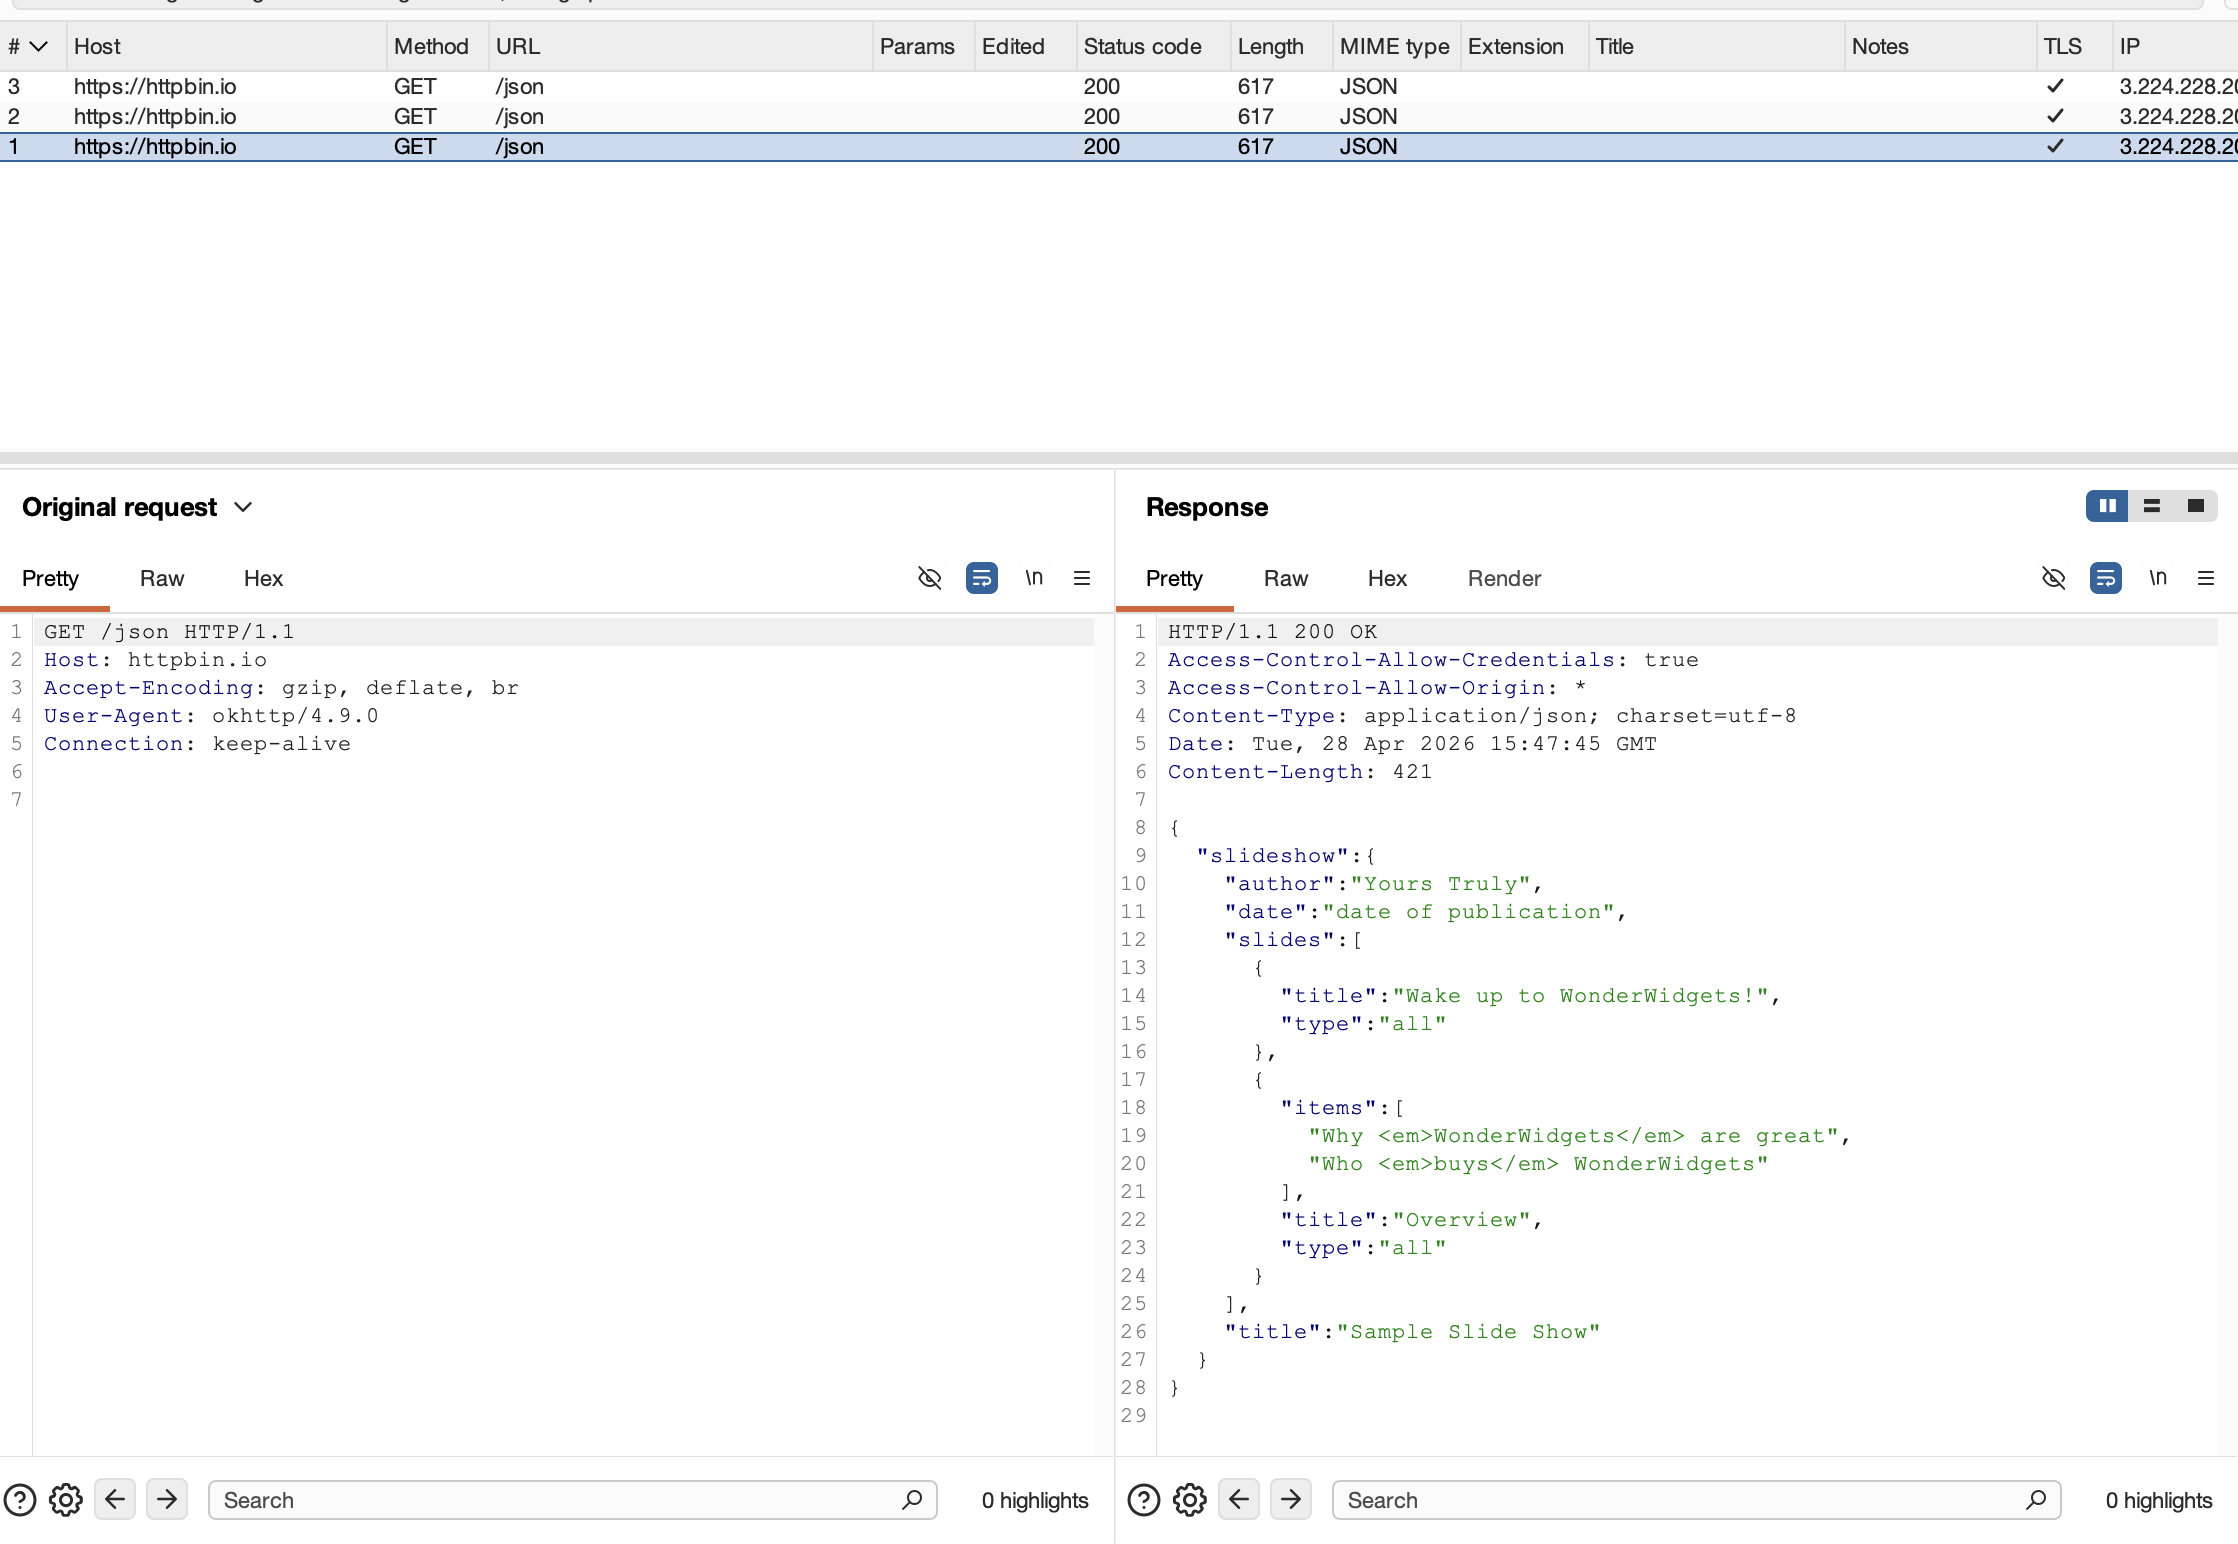Select history row 2 httpbin.io request
Screen dimensions: 2238x1544
pyautogui.click(x=1119, y=116)
